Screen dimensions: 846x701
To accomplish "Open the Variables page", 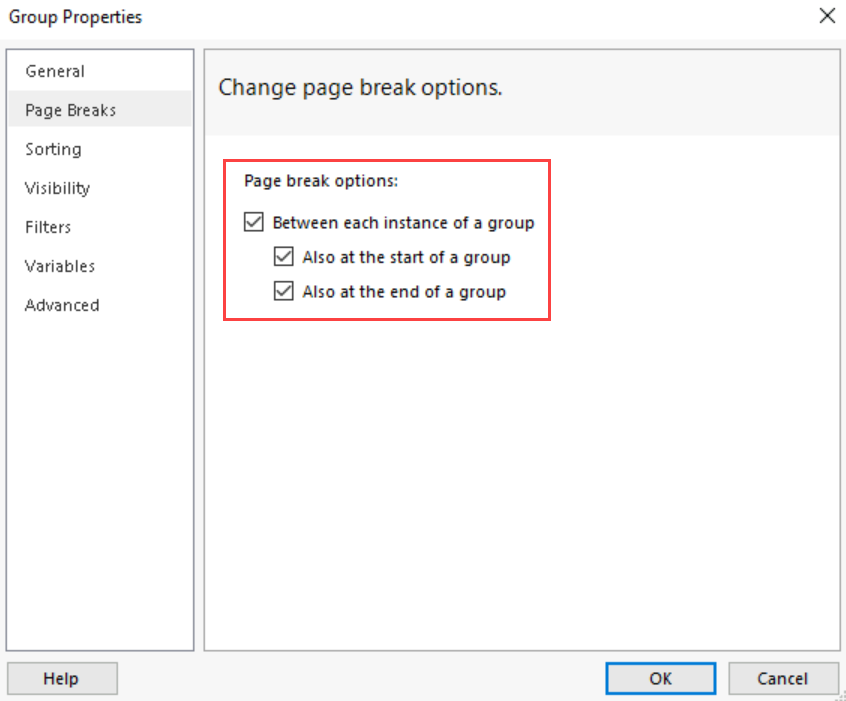I will click(100, 266).
